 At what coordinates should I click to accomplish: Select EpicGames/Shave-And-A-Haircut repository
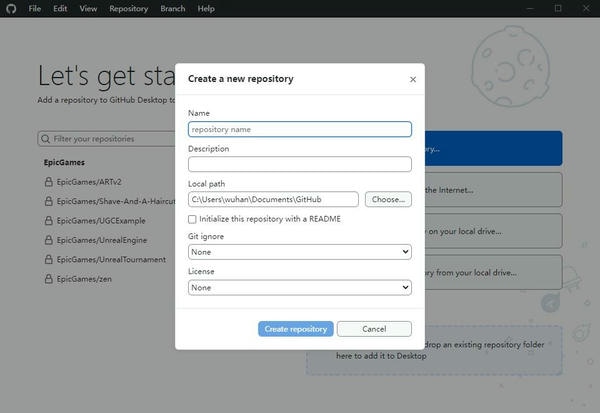click(116, 201)
